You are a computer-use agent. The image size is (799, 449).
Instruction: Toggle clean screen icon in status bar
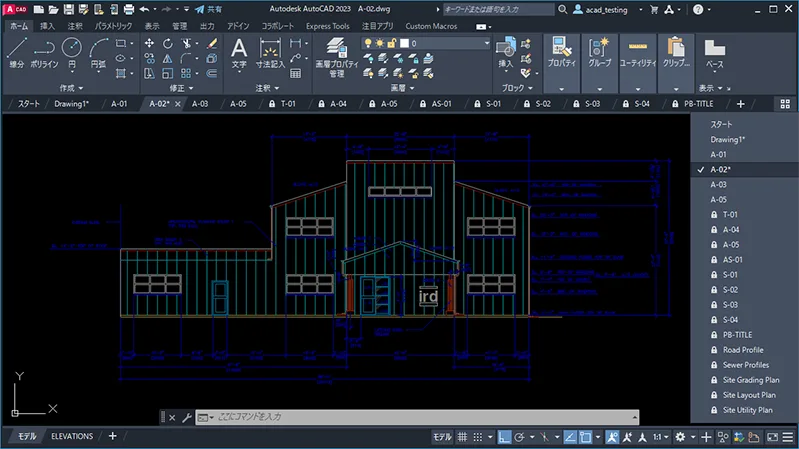pos(773,437)
